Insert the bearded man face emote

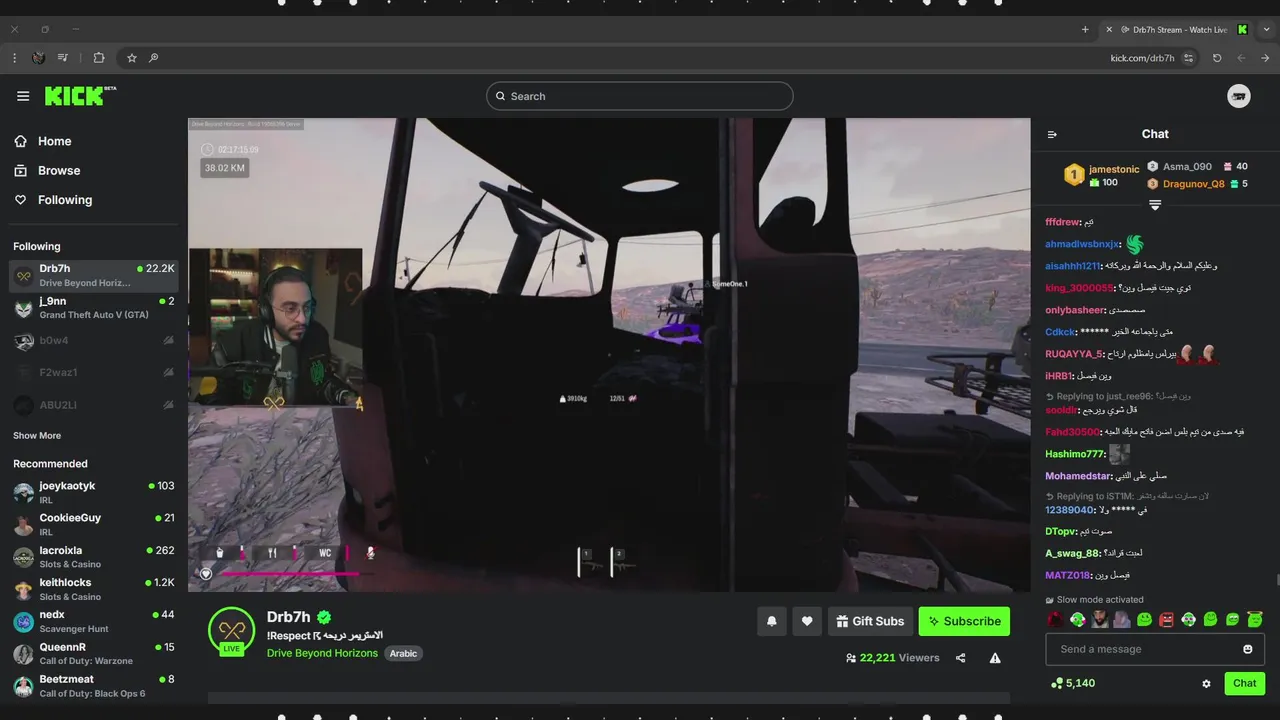[1100, 620]
